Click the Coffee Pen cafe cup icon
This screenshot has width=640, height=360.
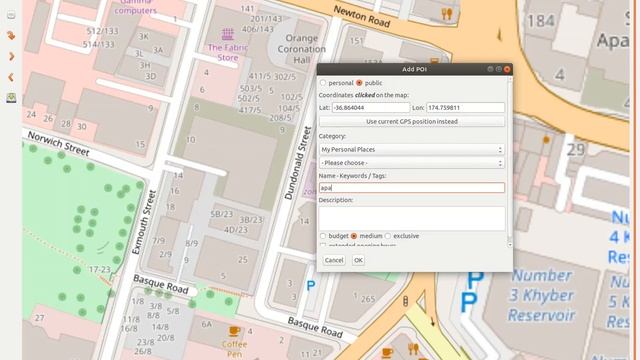point(234,331)
